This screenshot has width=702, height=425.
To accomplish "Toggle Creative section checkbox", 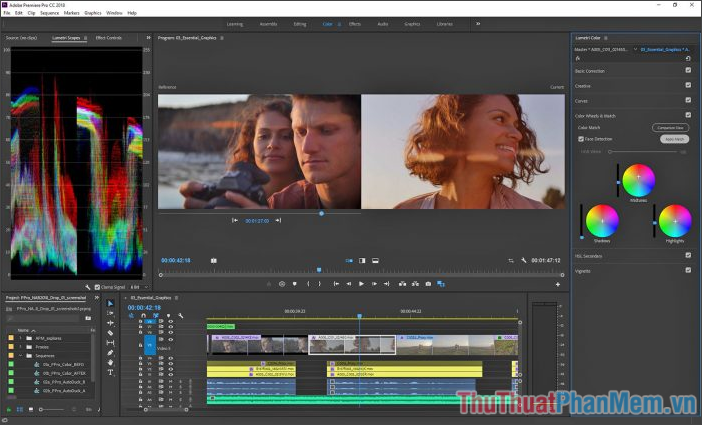I will pos(688,85).
